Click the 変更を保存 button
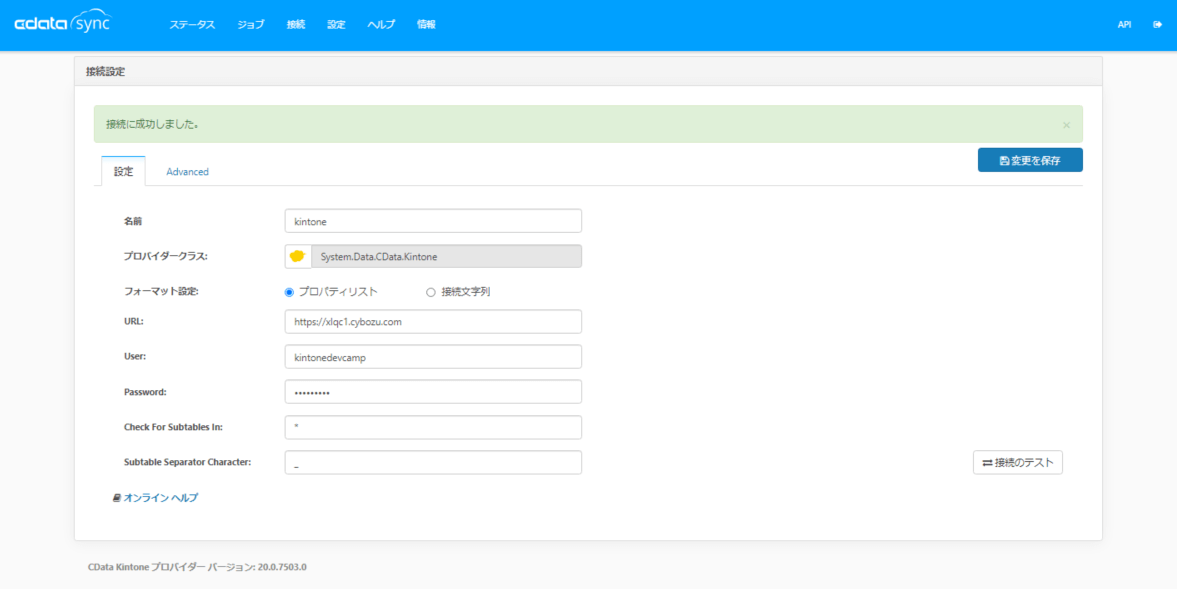 click(1030, 160)
